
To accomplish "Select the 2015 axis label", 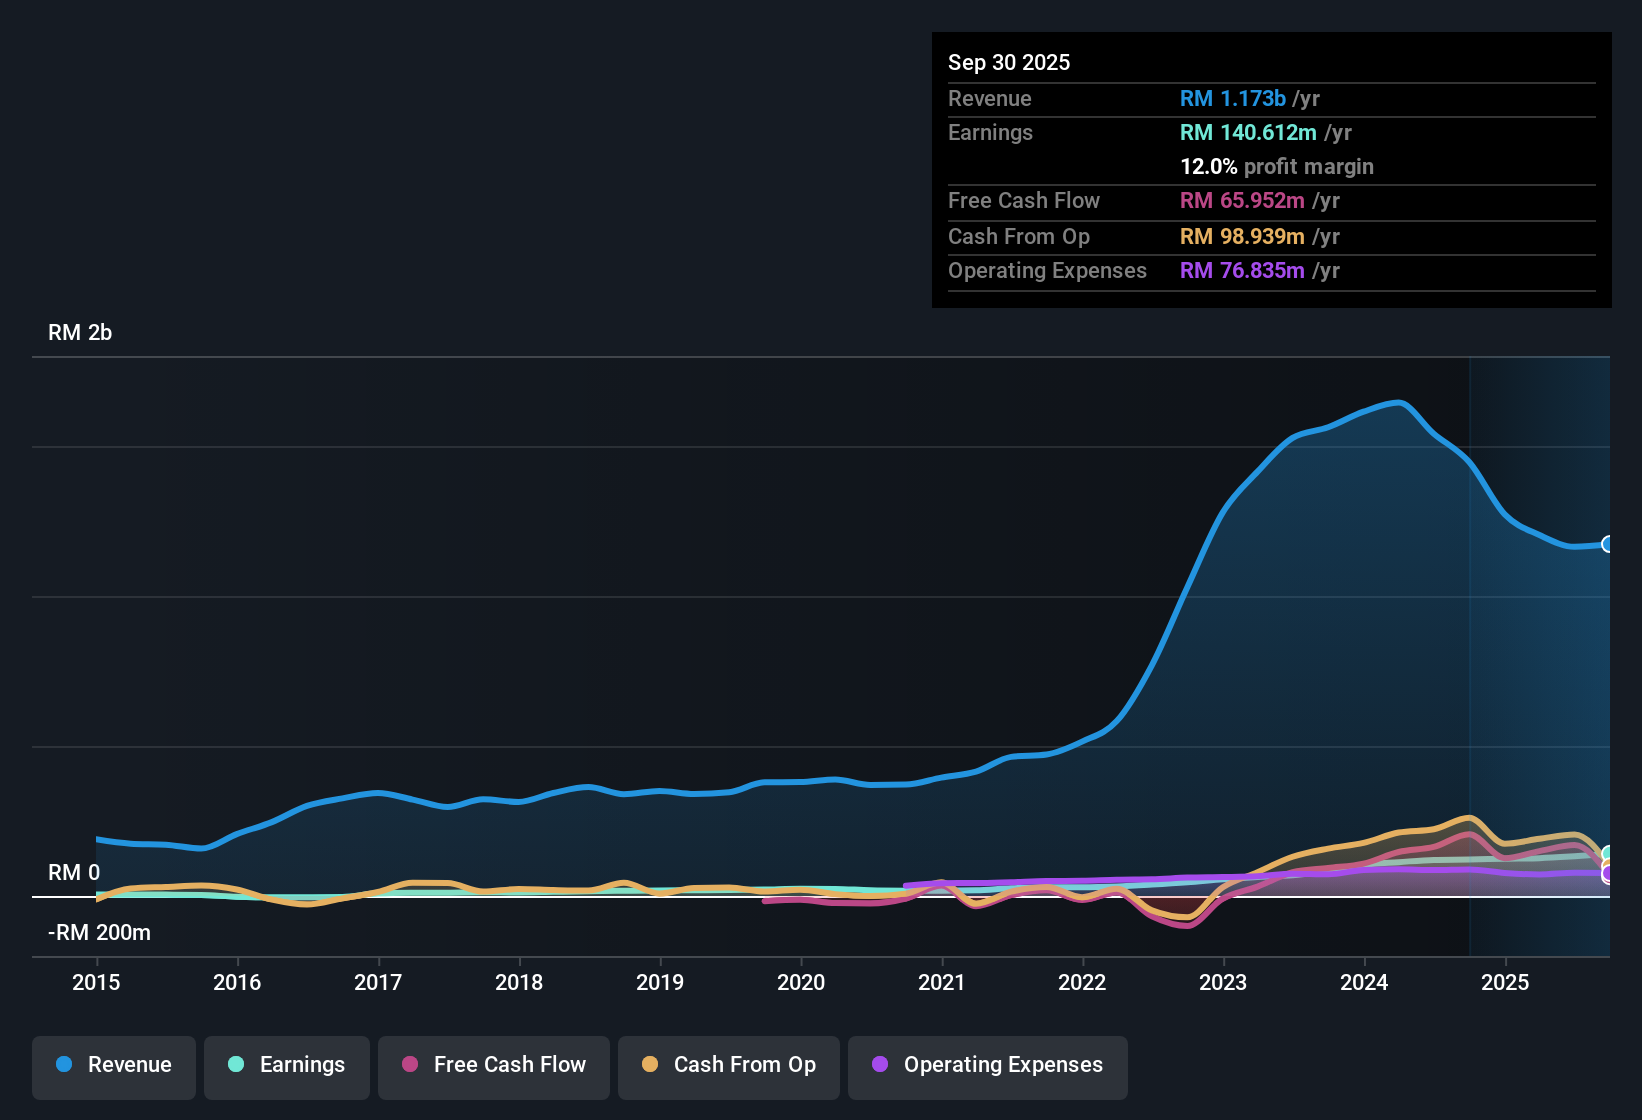I will tap(96, 983).
